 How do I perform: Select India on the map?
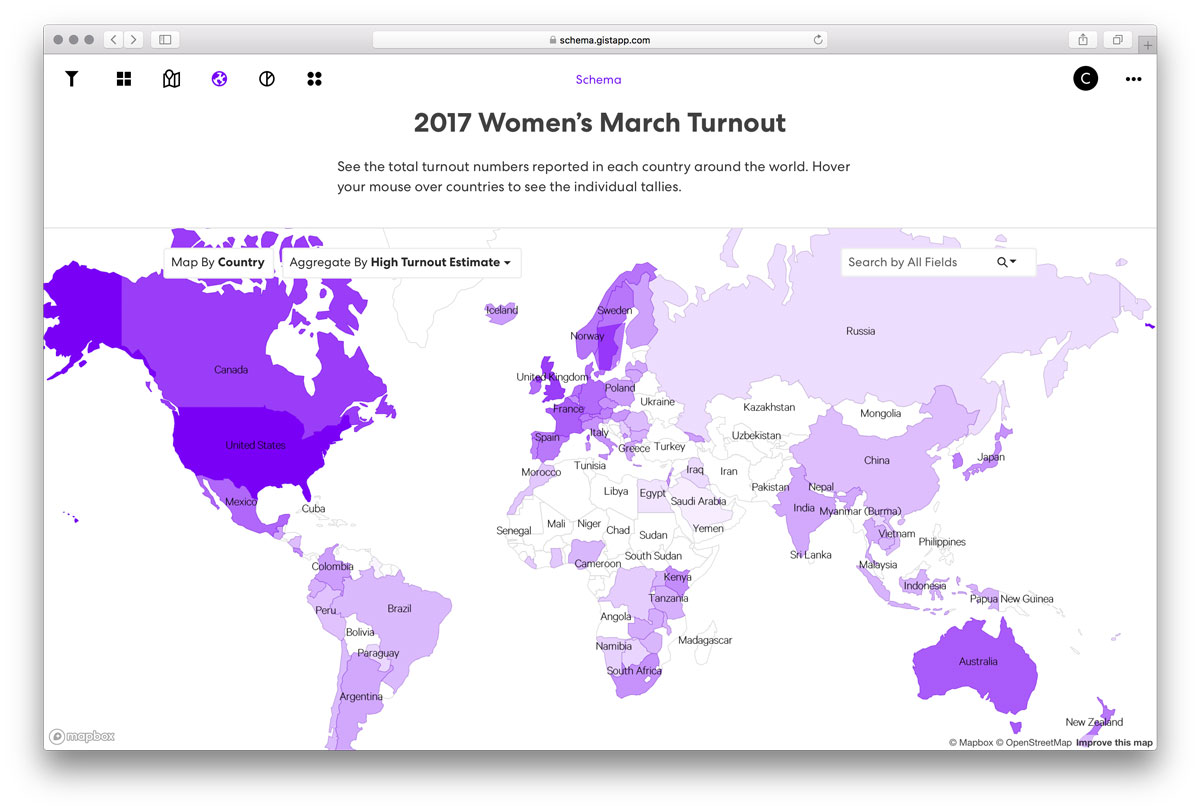[804, 508]
